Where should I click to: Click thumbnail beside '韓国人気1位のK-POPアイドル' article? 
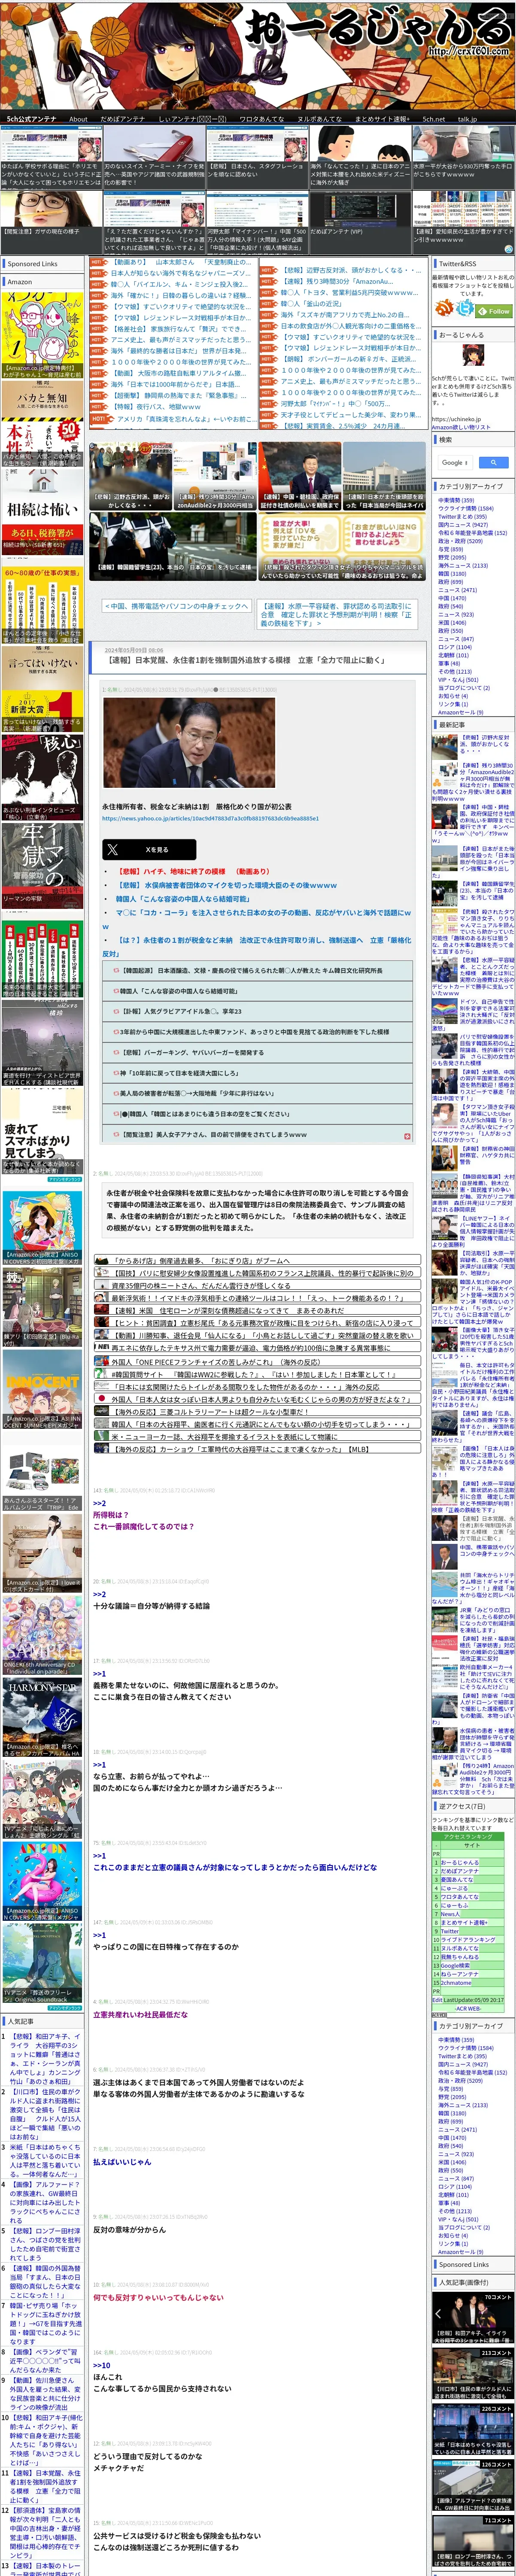pos(445,1290)
